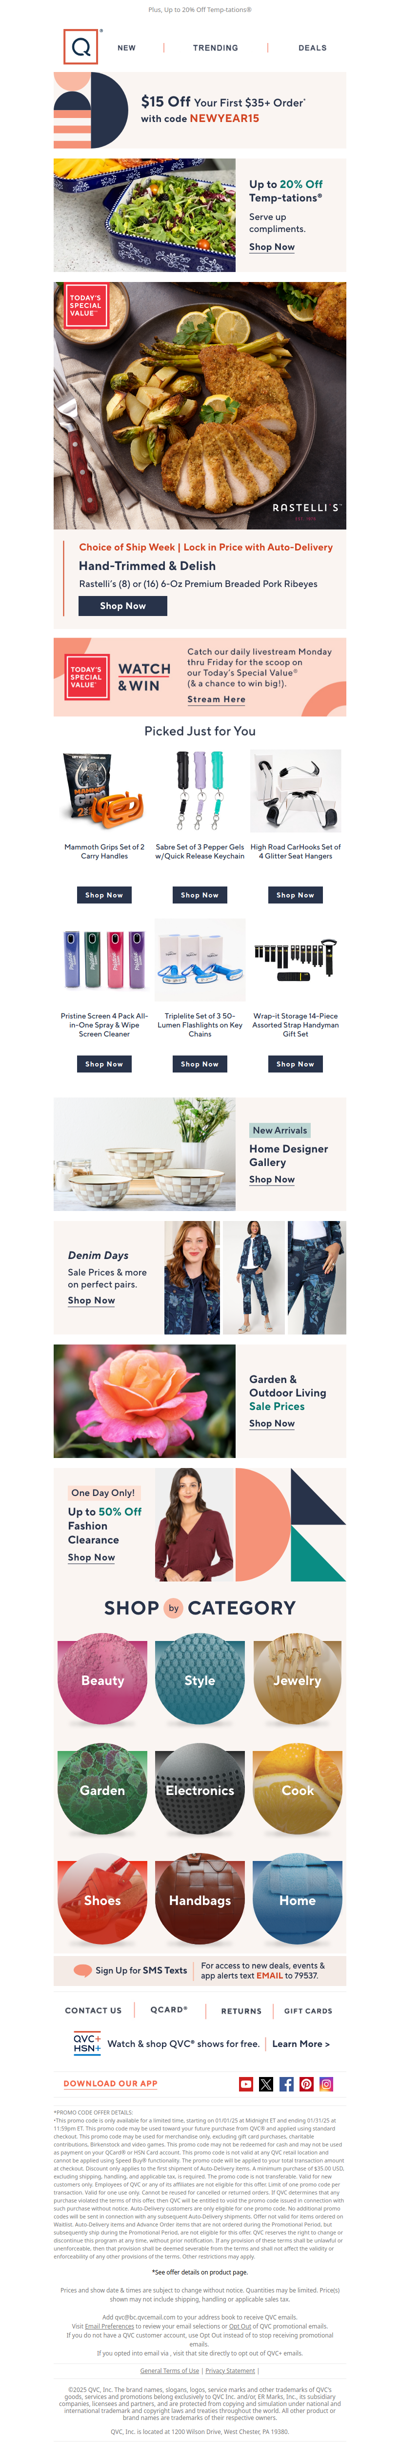The image size is (400, 2444).
Task: Follow the Stream Here link
Action: tap(216, 699)
